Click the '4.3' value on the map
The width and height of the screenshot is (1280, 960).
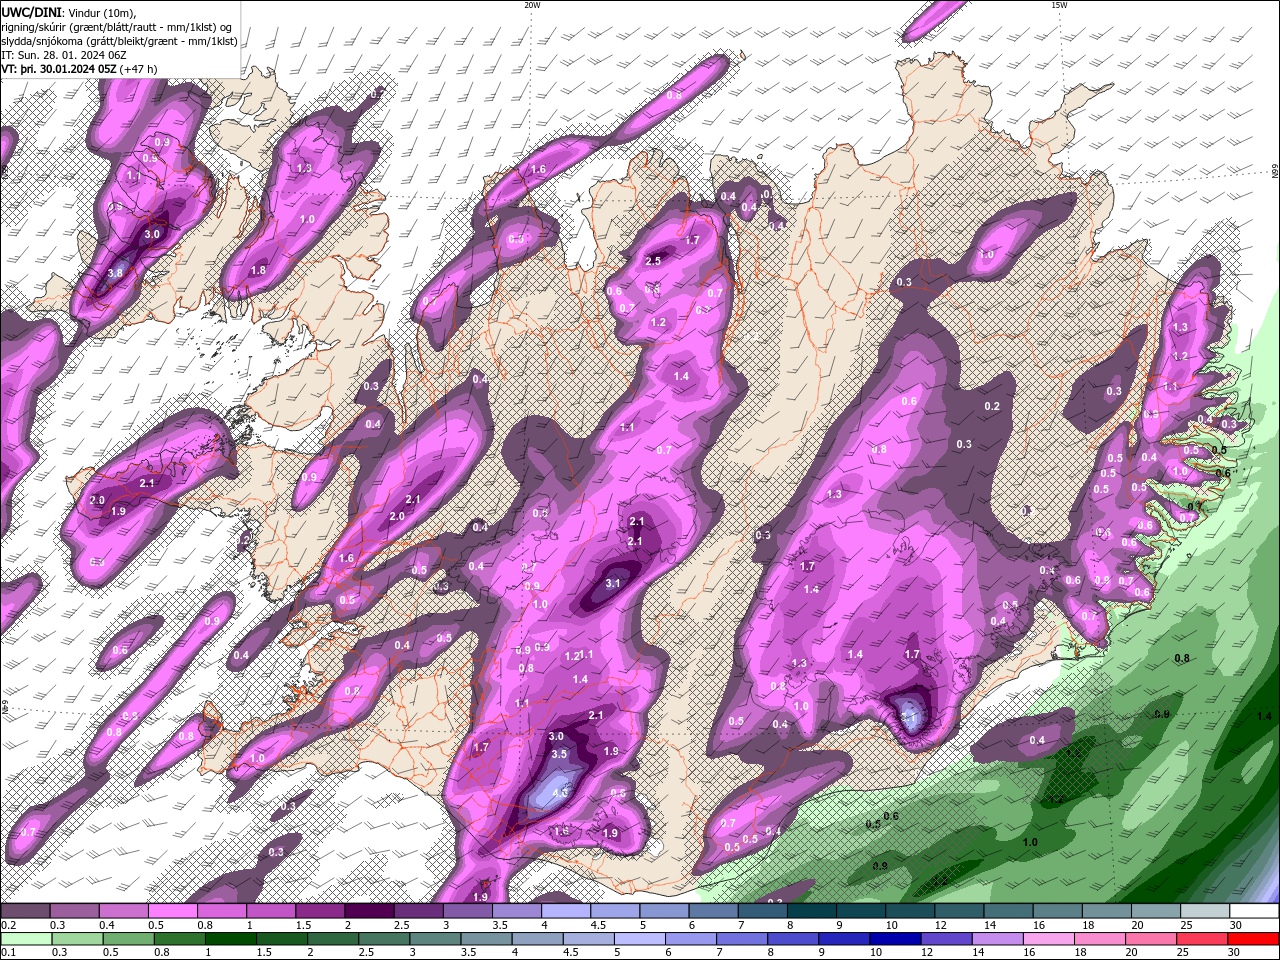[x=560, y=793]
